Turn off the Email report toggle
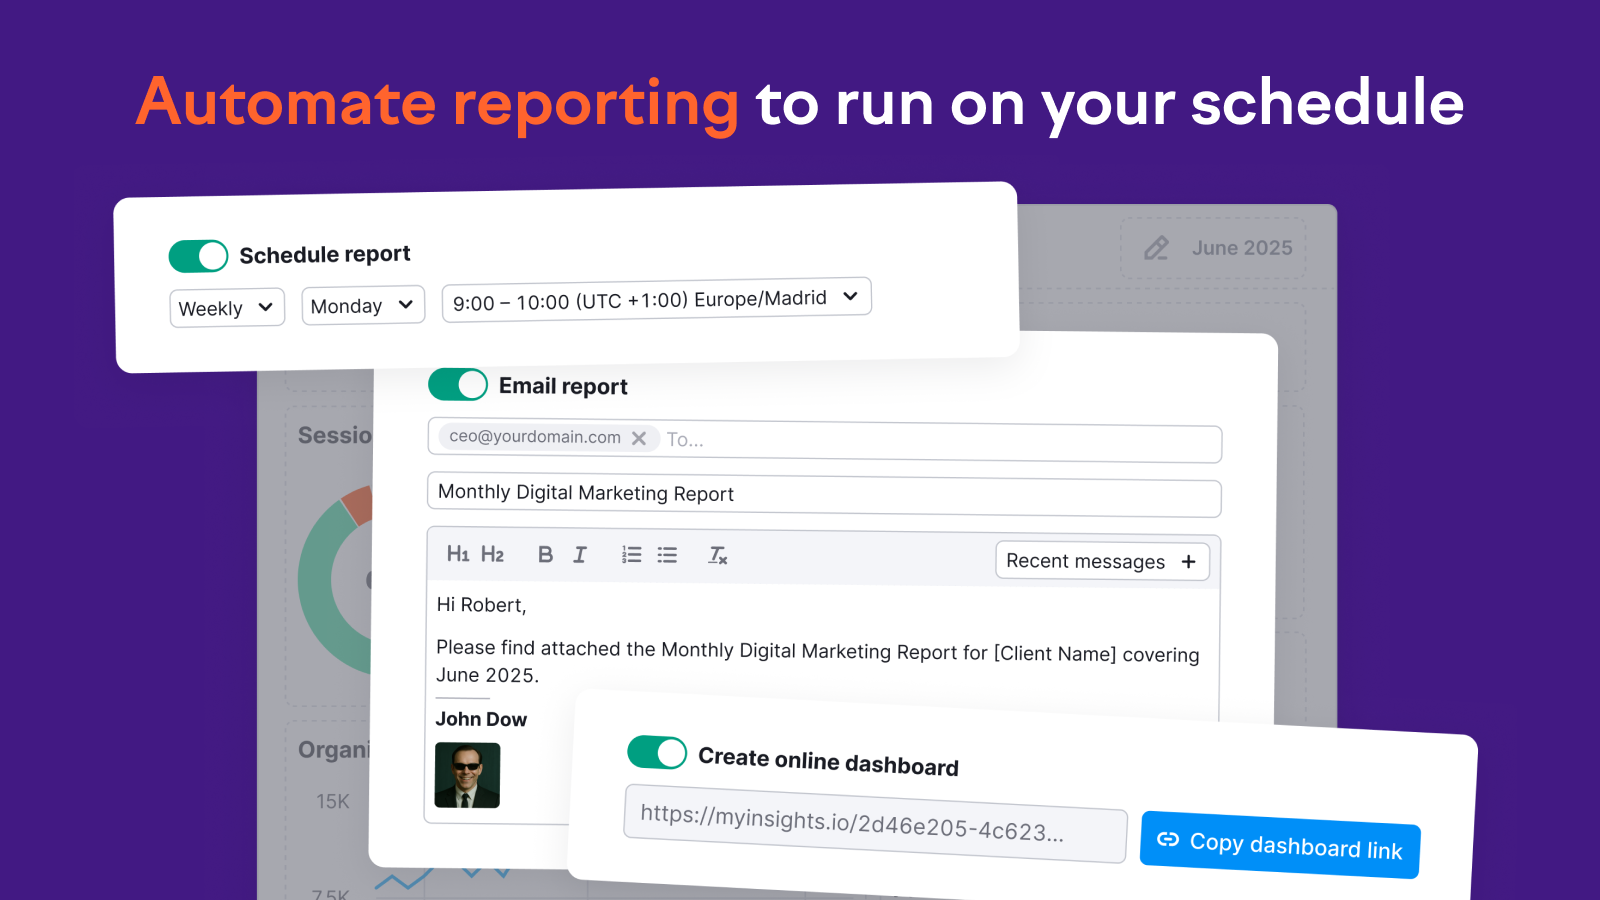Image resolution: width=1600 pixels, height=900 pixels. (457, 384)
